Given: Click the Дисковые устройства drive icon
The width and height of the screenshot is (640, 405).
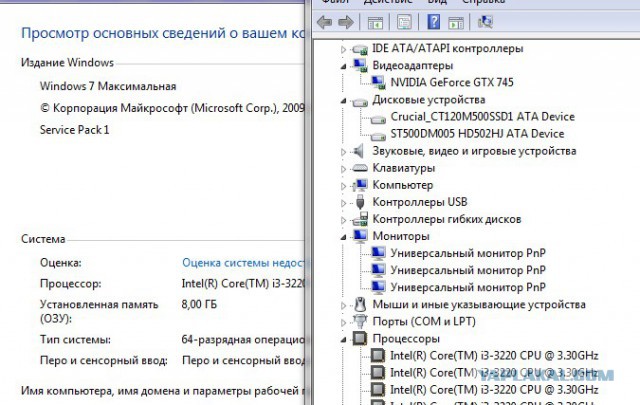Looking at the screenshot, I should click(360, 101).
